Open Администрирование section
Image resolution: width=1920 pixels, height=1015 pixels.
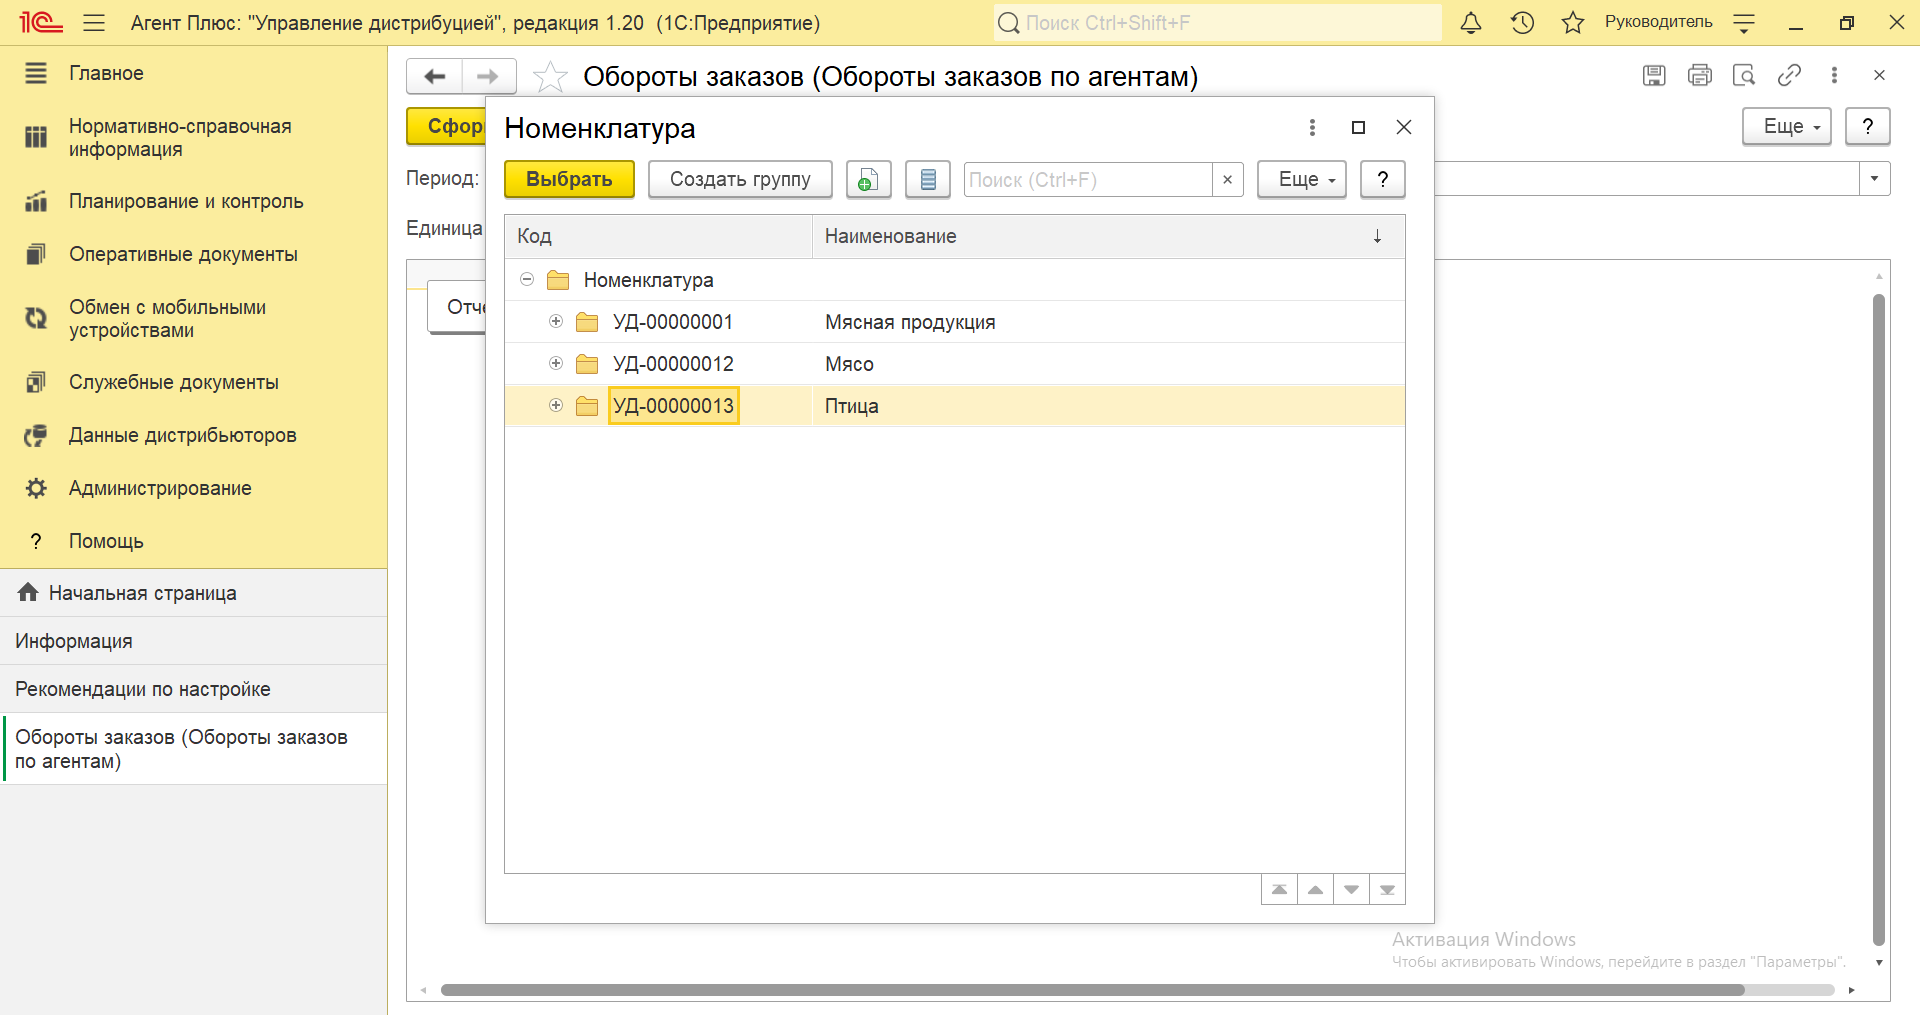pyautogui.click(x=193, y=488)
